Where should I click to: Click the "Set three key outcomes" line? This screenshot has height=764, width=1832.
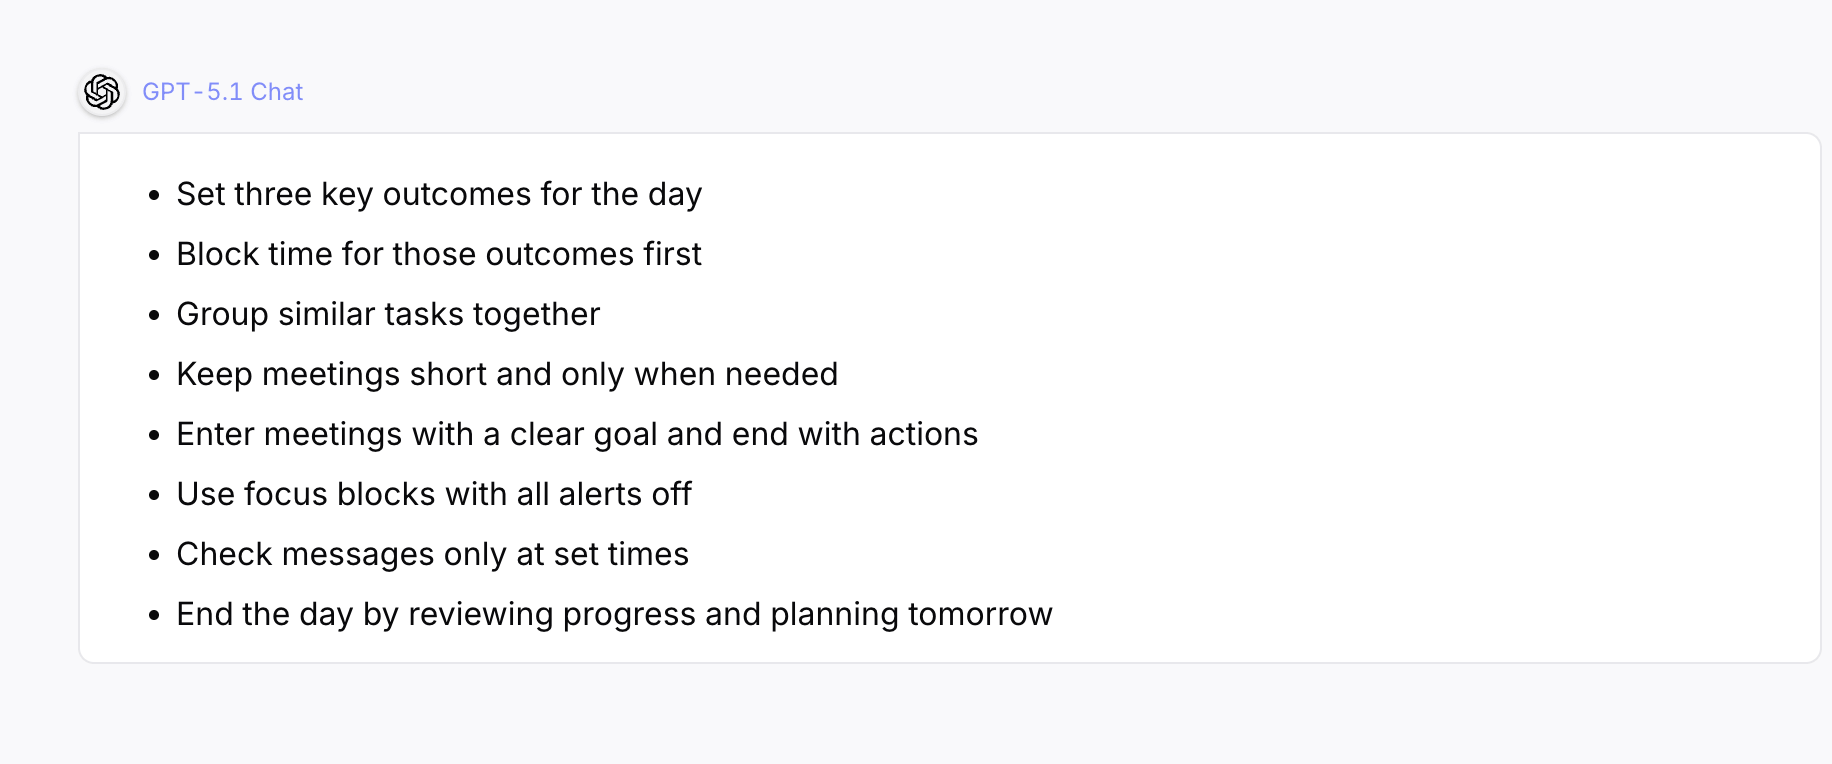coord(439,194)
